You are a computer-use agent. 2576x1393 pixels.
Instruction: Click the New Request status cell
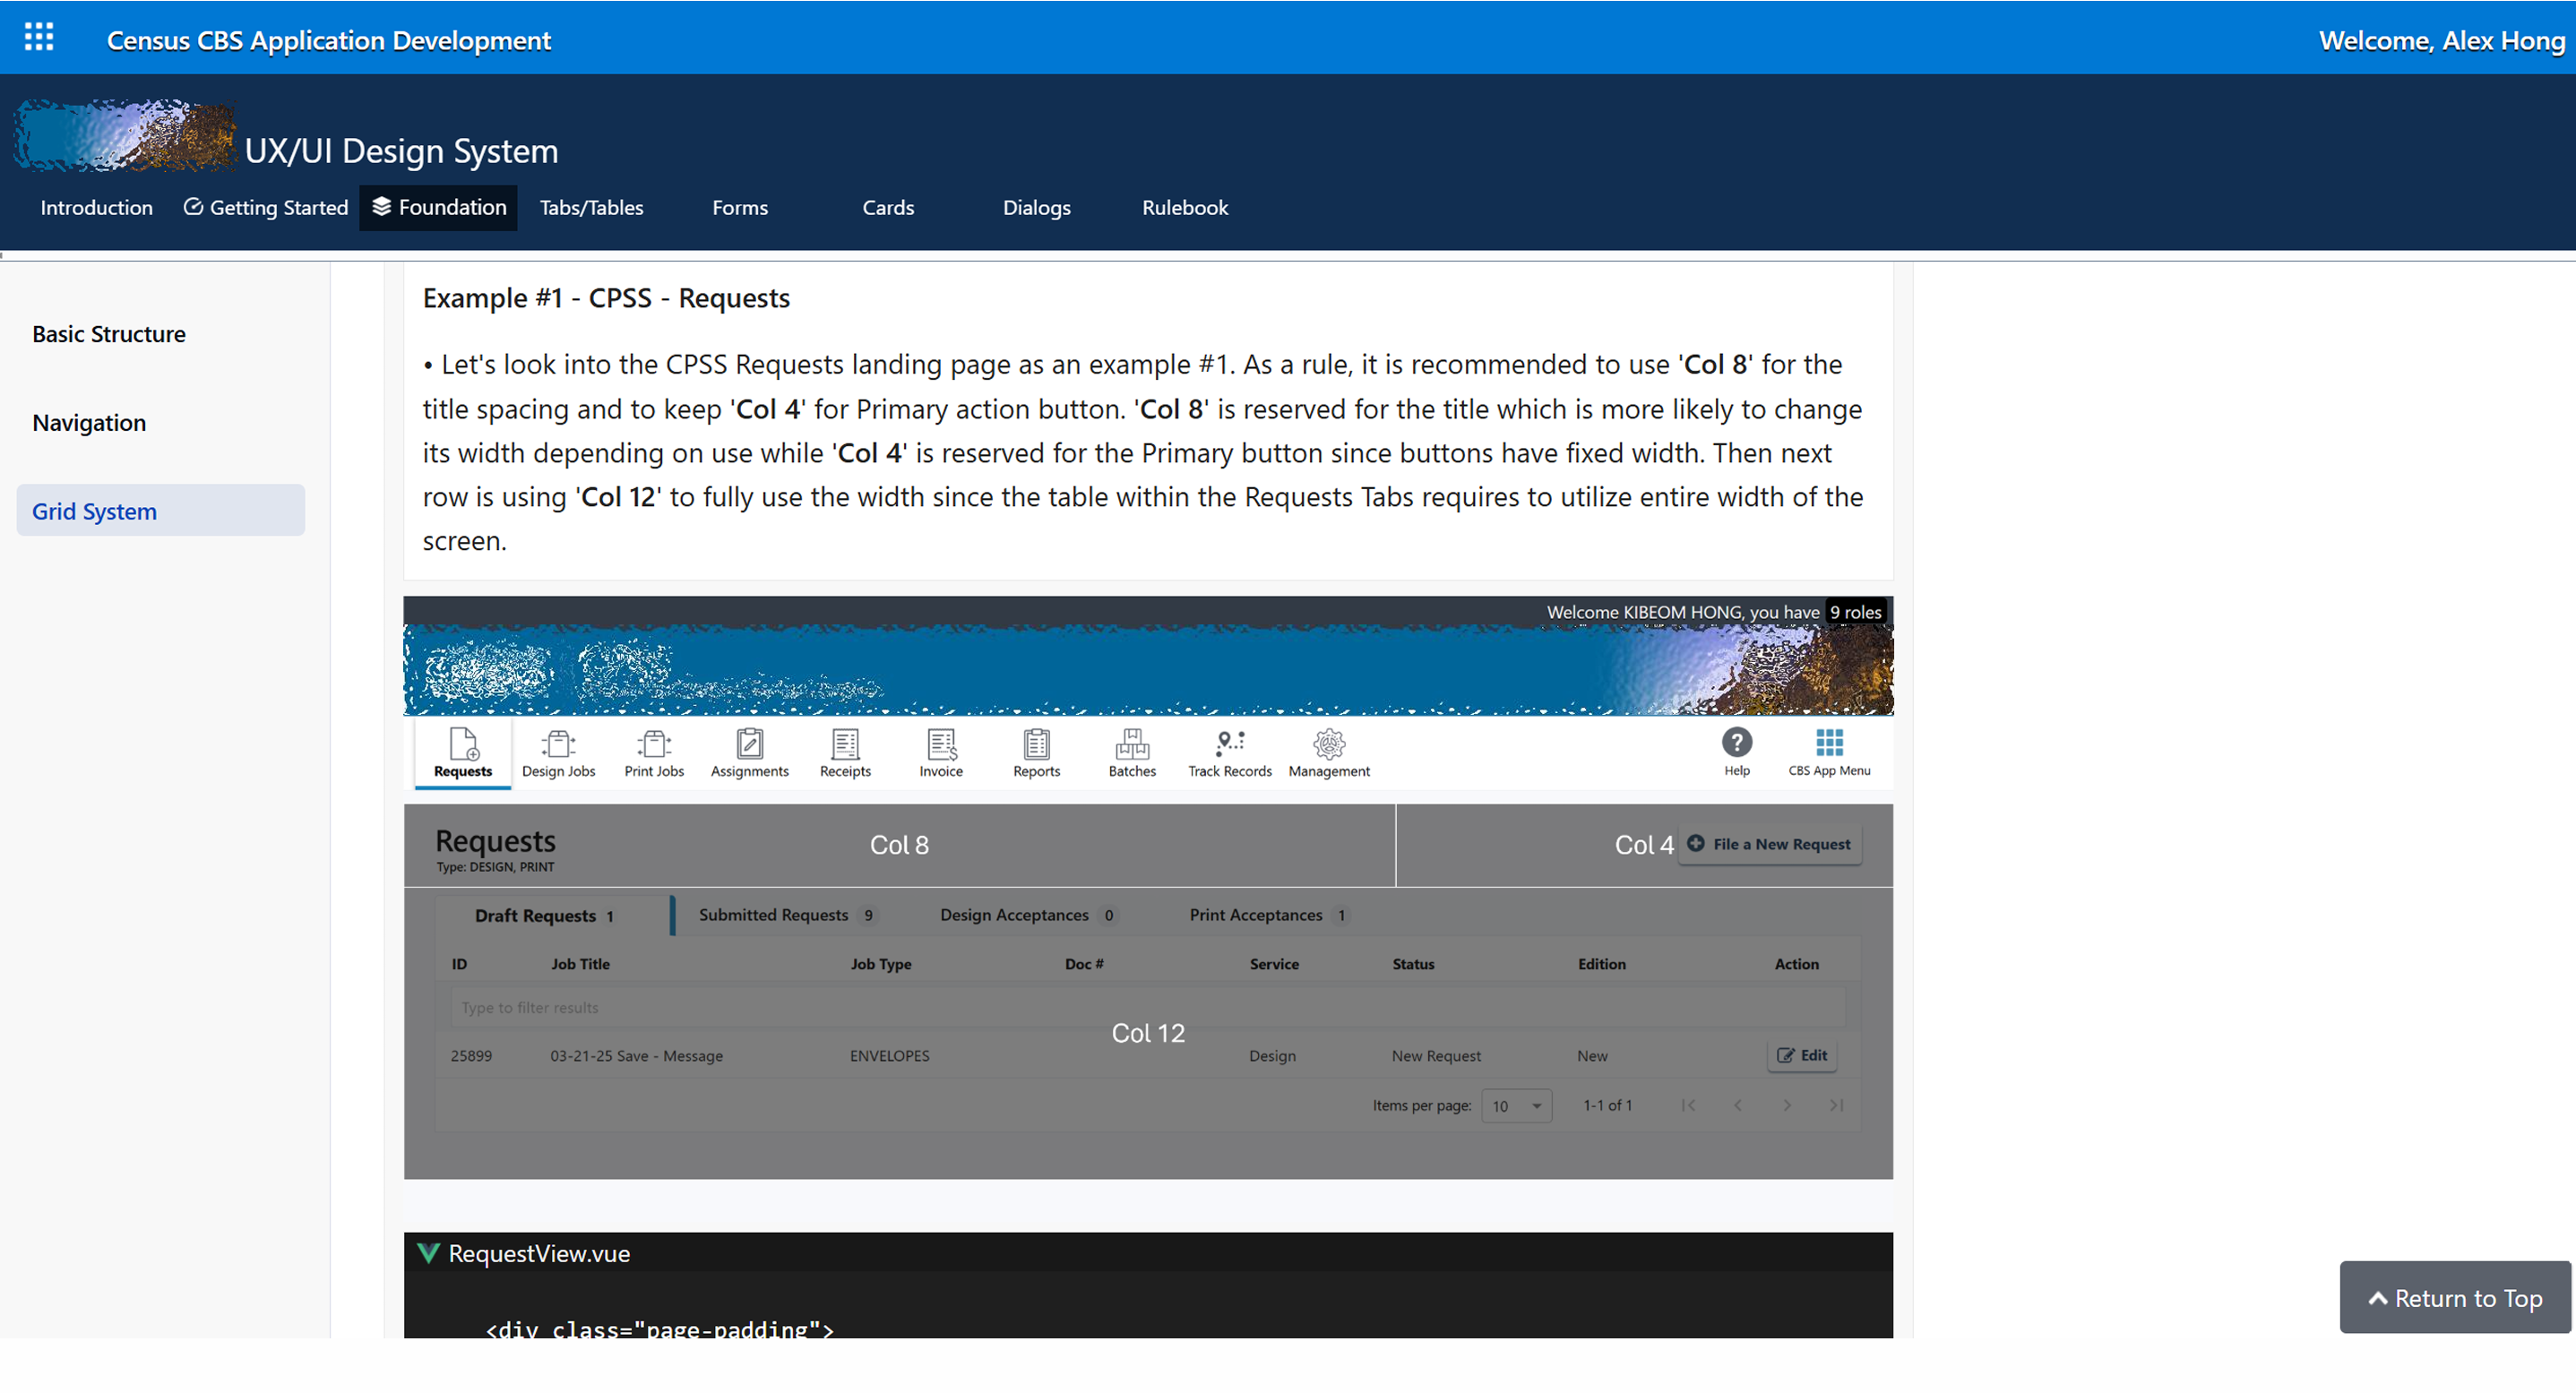[x=1436, y=1056]
